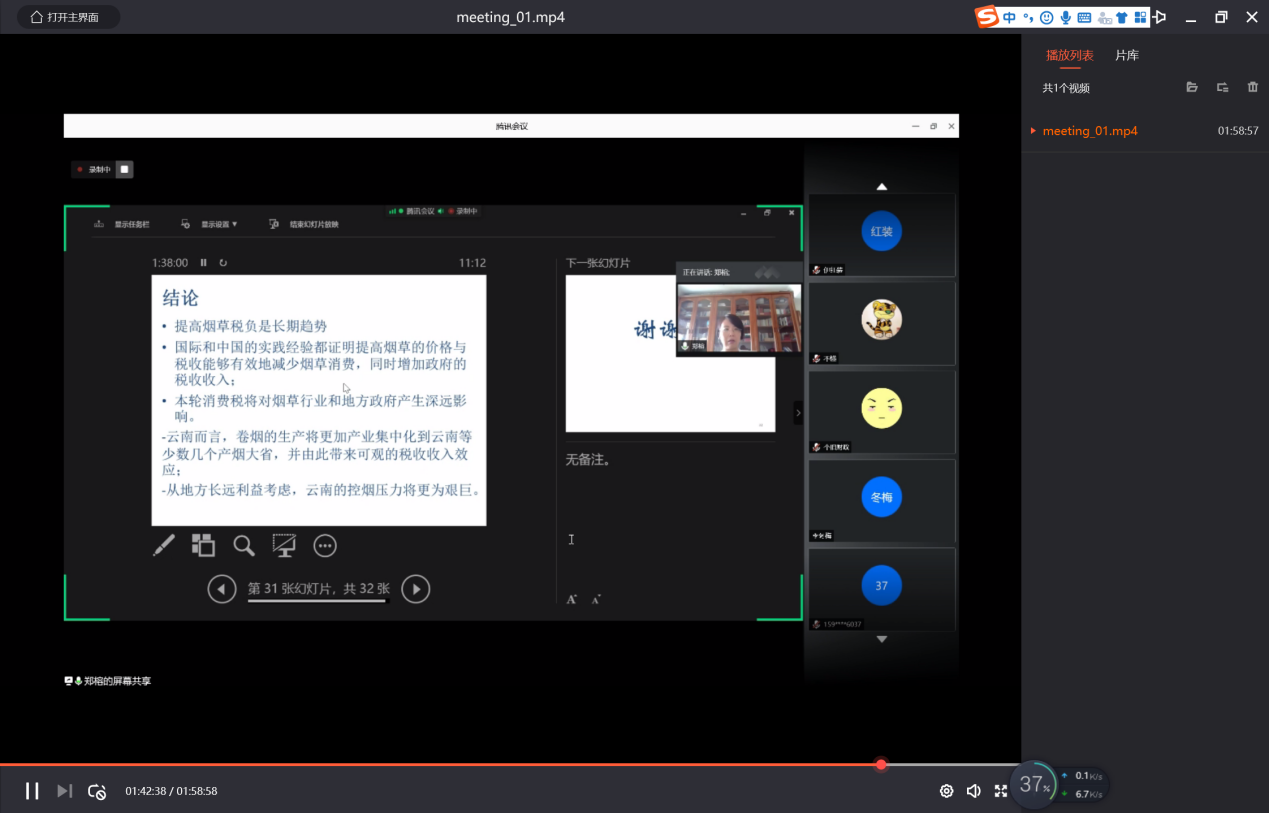The height and width of the screenshot is (813, 1269).
Task: Click Sogou microphone voice input icon
Action: tap(1066, 17)
